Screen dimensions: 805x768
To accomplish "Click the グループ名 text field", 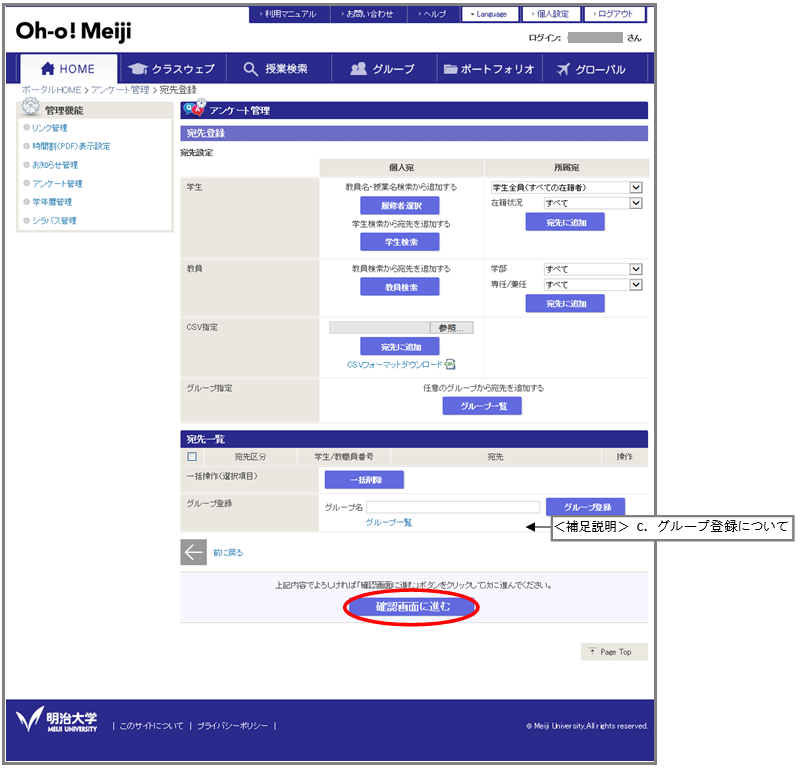I will 453,507.
